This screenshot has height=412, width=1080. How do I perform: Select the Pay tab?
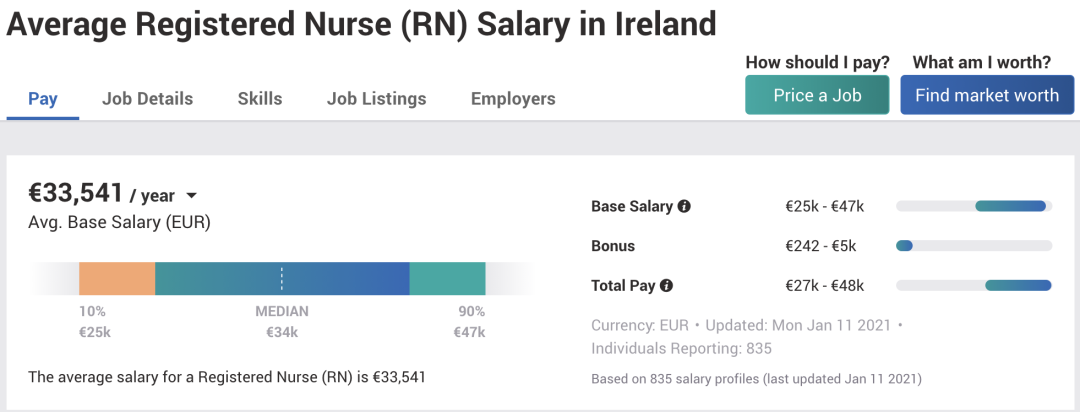(43, 99)
